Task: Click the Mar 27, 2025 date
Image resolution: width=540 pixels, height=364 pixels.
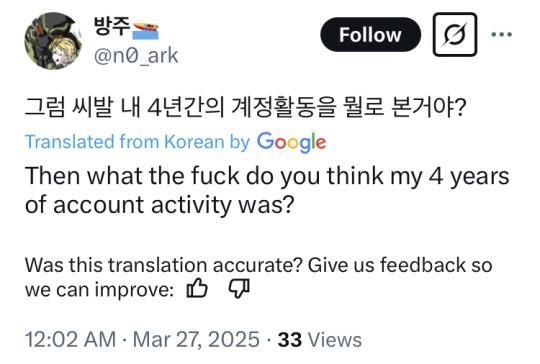Action: (196, 340)
